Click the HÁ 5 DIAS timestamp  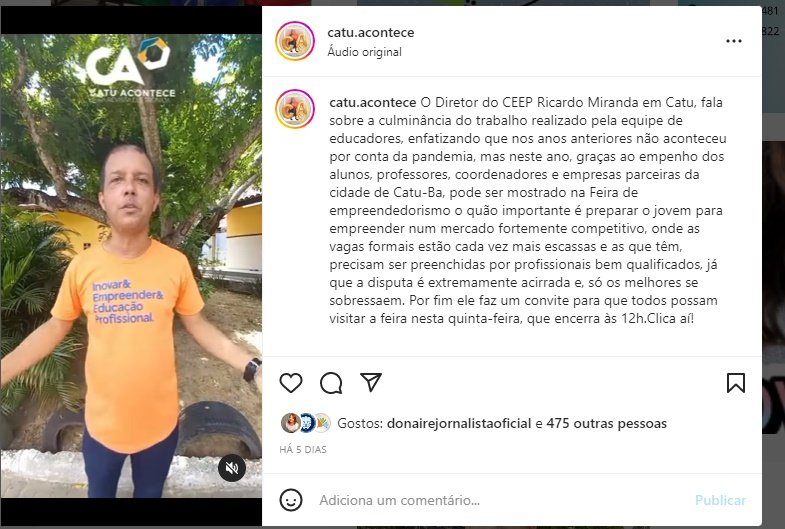coord(303,449)
